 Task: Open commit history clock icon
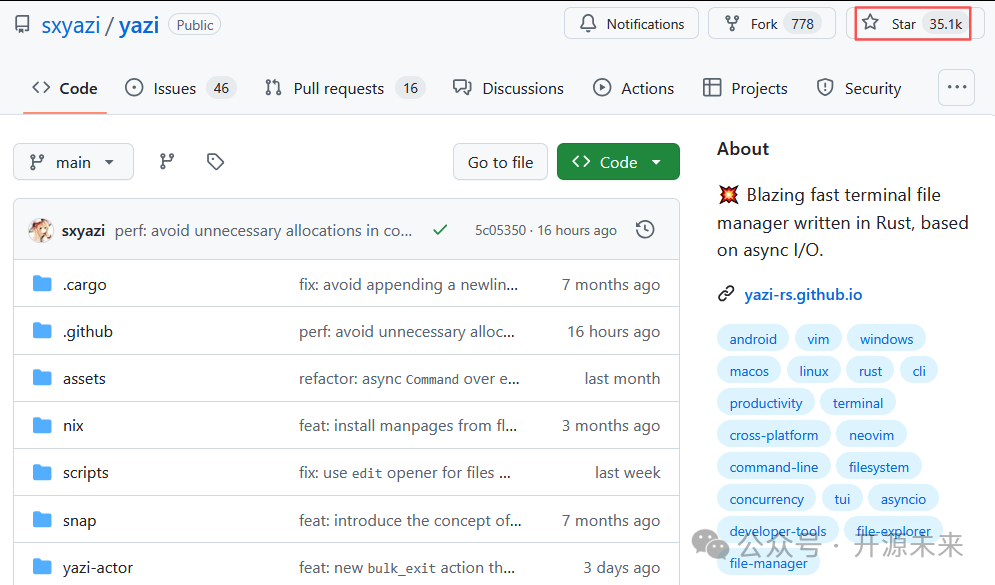645,230
